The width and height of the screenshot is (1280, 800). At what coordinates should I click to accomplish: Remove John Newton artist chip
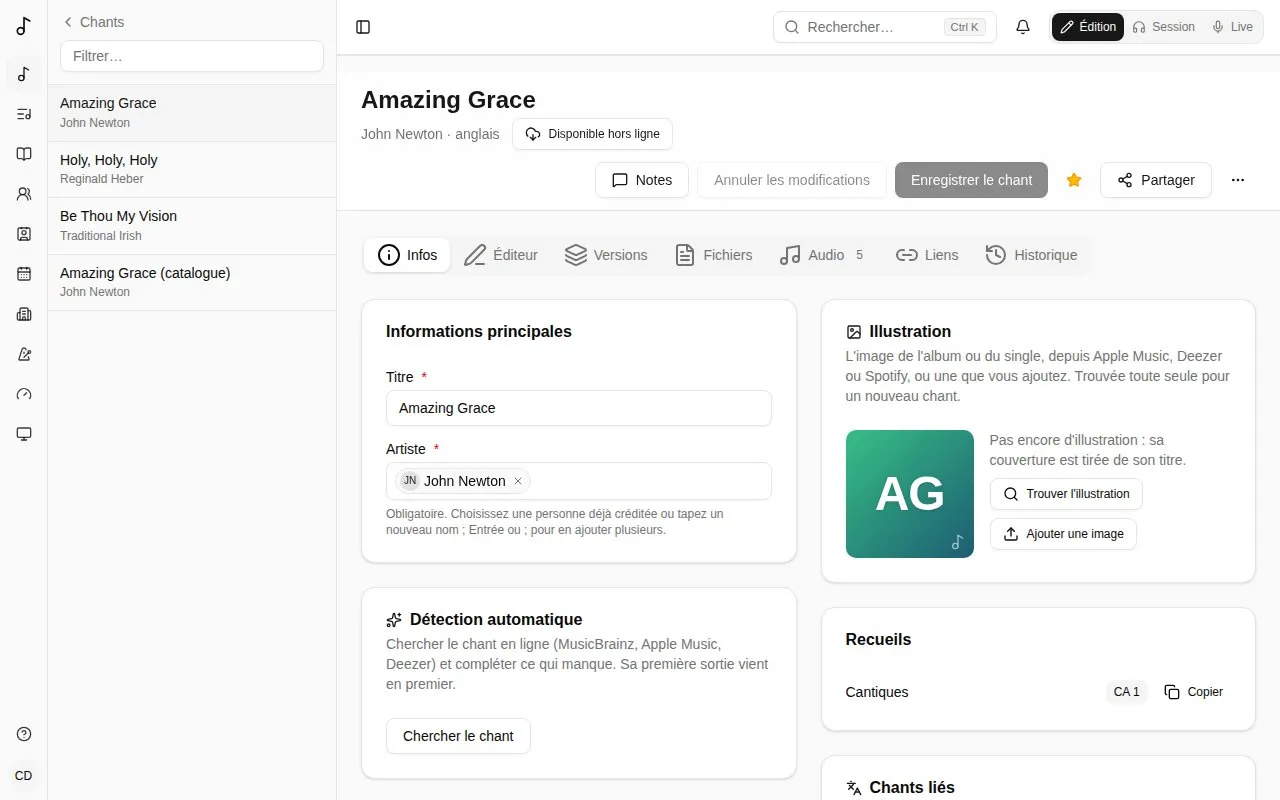pyautogui.click(x=518, y=481)
